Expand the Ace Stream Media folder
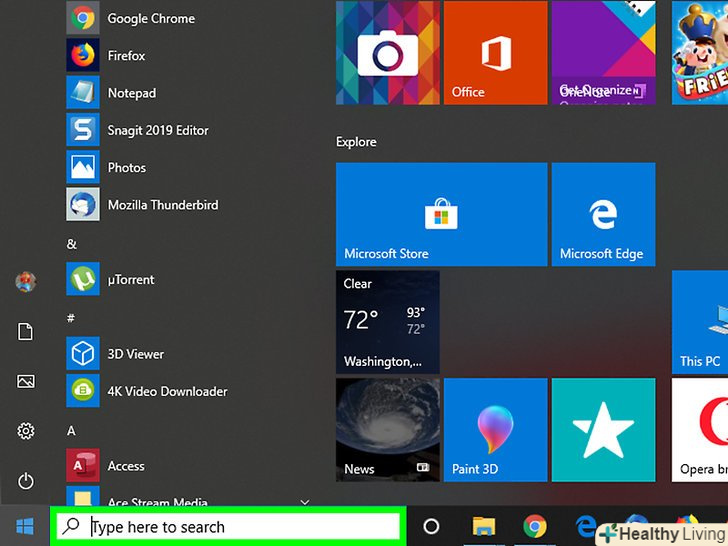 pyautogui.click(x=305, y=502)
